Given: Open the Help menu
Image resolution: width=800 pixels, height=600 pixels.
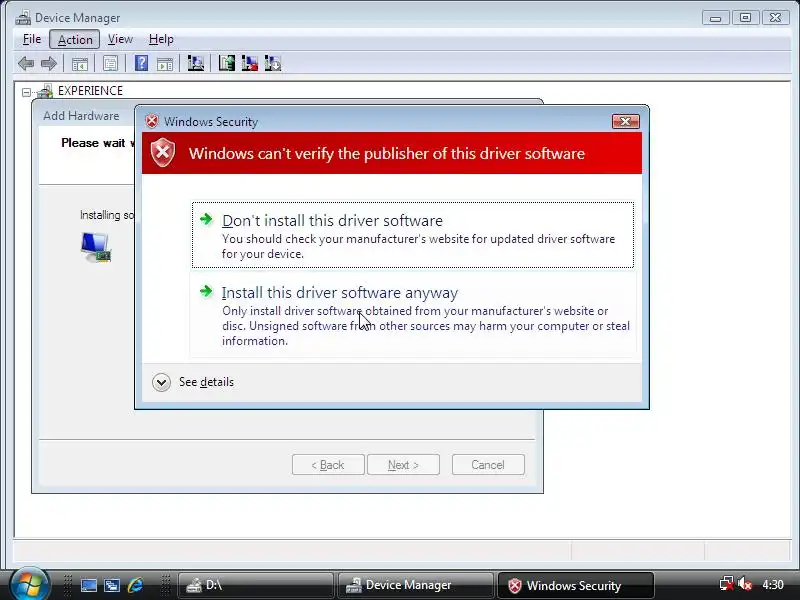Looking at the screenshot, I should [x=161, y=39].
